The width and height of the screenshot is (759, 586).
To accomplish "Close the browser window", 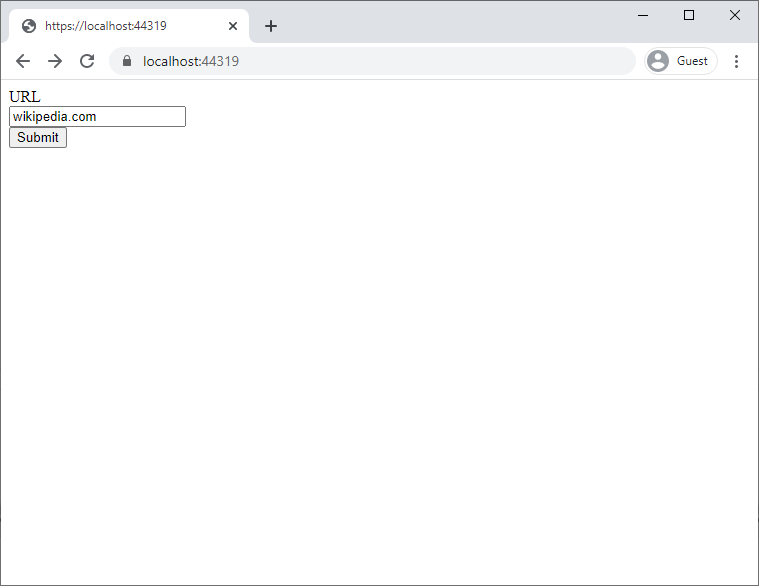I will point(735,15).
